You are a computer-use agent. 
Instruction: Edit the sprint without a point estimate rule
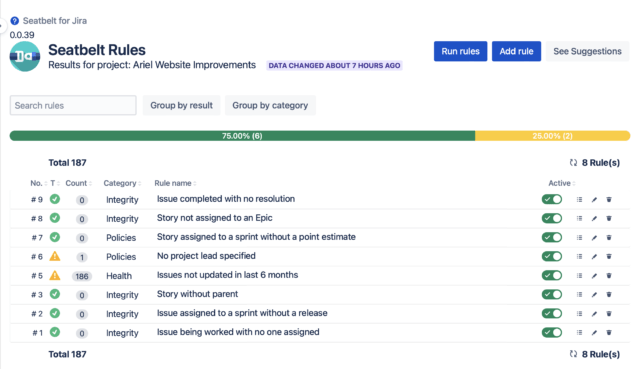click(x=594, y=238)
